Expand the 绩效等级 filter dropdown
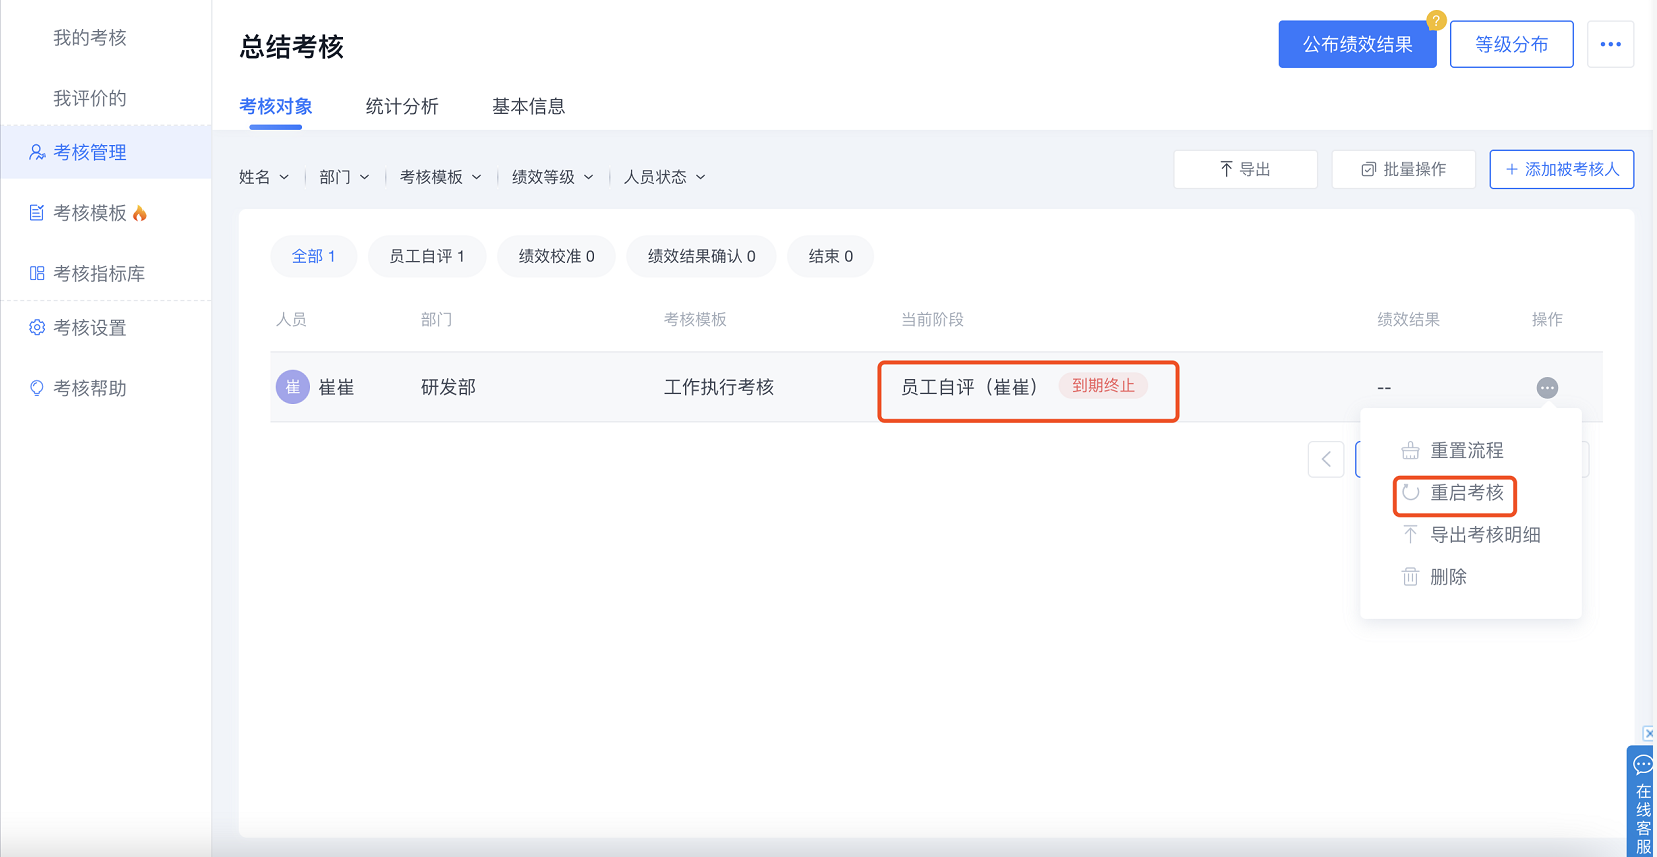Image resolution: width=1657 pixels, height=857 pixels. click(x=552, y=177)
